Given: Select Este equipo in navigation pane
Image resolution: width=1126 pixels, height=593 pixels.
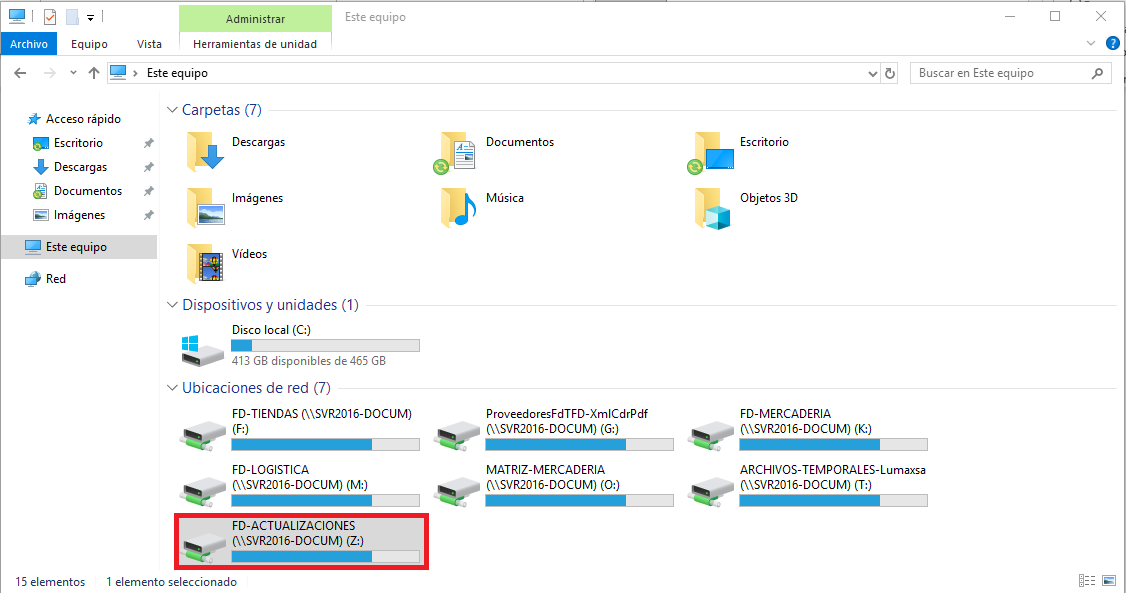Looking at the screenshot, I should tap(79, 247).
